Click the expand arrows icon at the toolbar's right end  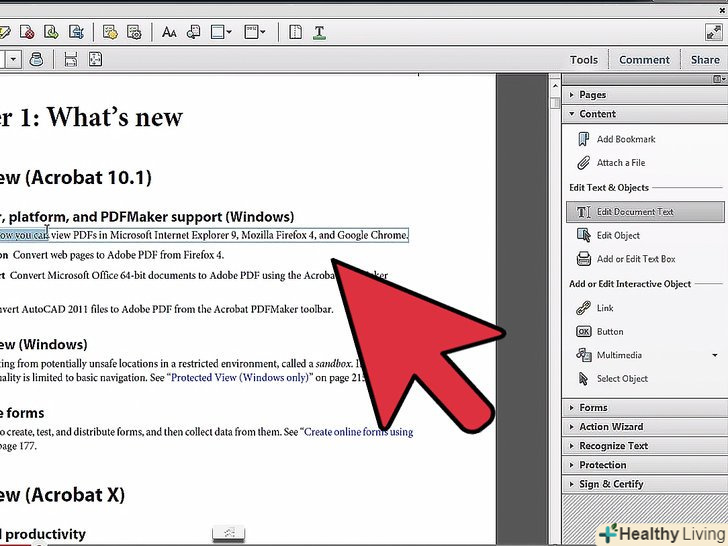713,32
